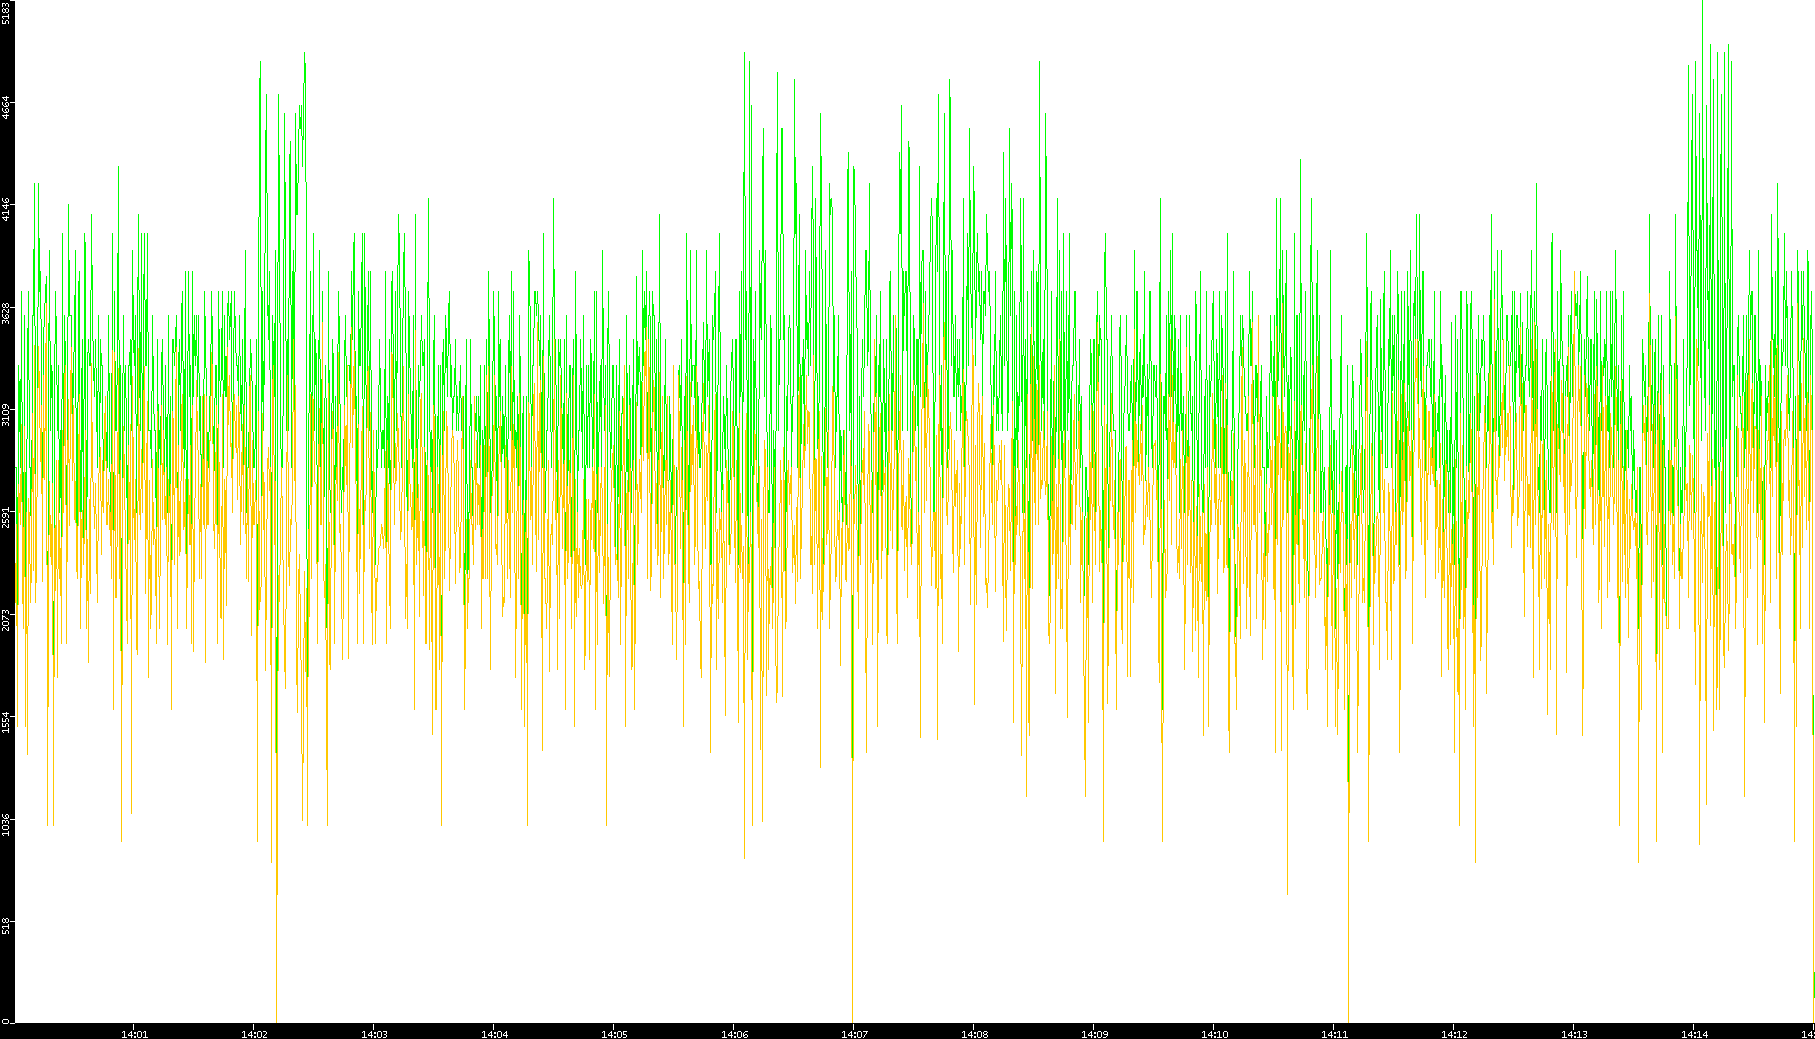Select the 14:10 time marker
This screenshot has width=1815, height=1039.
click(1214, 1033)
